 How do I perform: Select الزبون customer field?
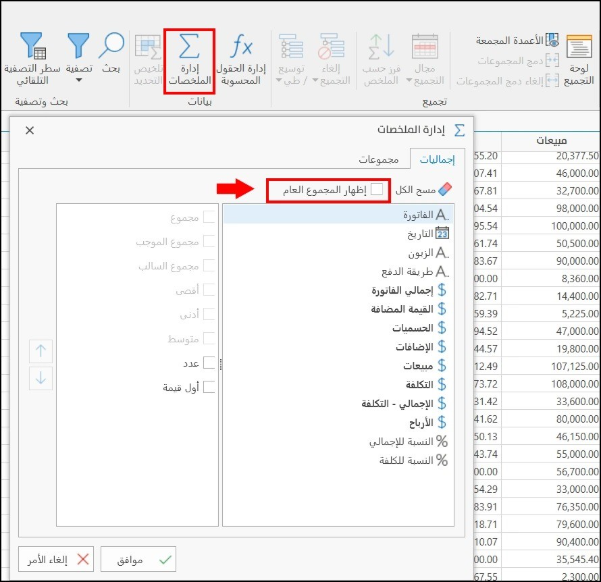338,253
